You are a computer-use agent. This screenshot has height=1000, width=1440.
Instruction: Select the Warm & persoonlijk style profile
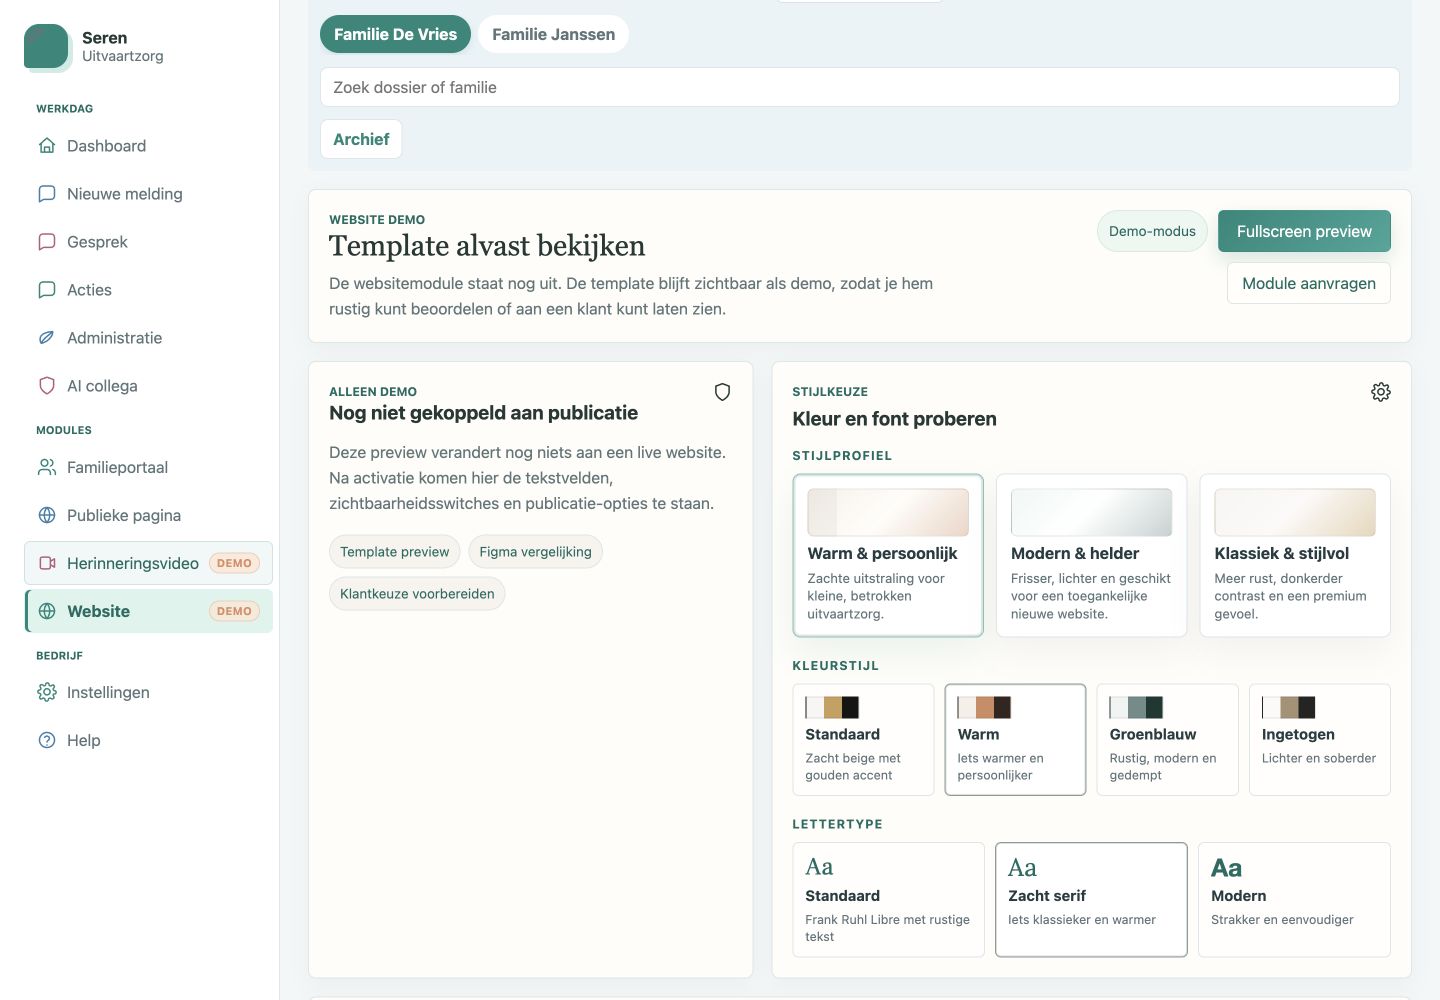click(888, 555)
